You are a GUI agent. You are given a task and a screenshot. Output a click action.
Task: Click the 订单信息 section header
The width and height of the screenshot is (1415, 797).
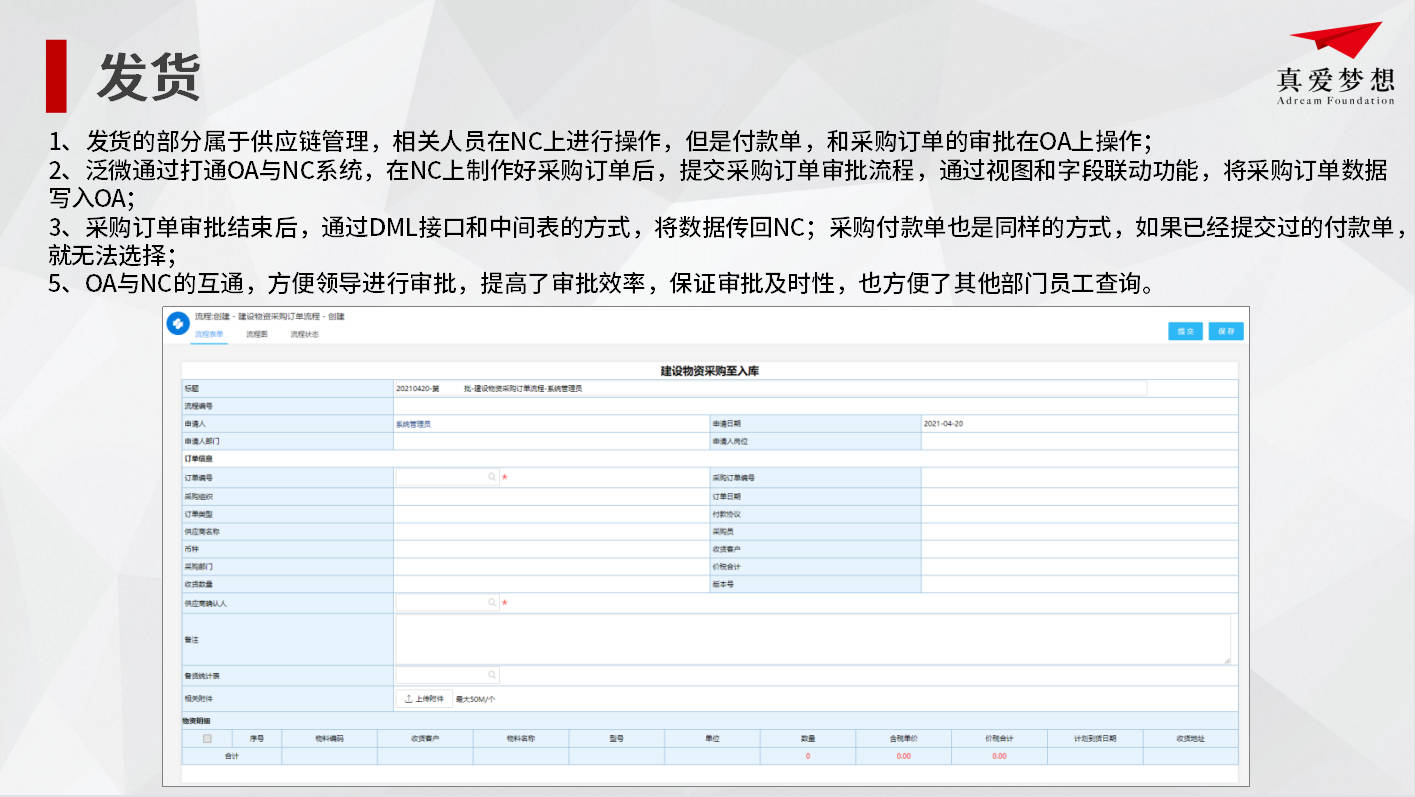(x=197, y=460)
